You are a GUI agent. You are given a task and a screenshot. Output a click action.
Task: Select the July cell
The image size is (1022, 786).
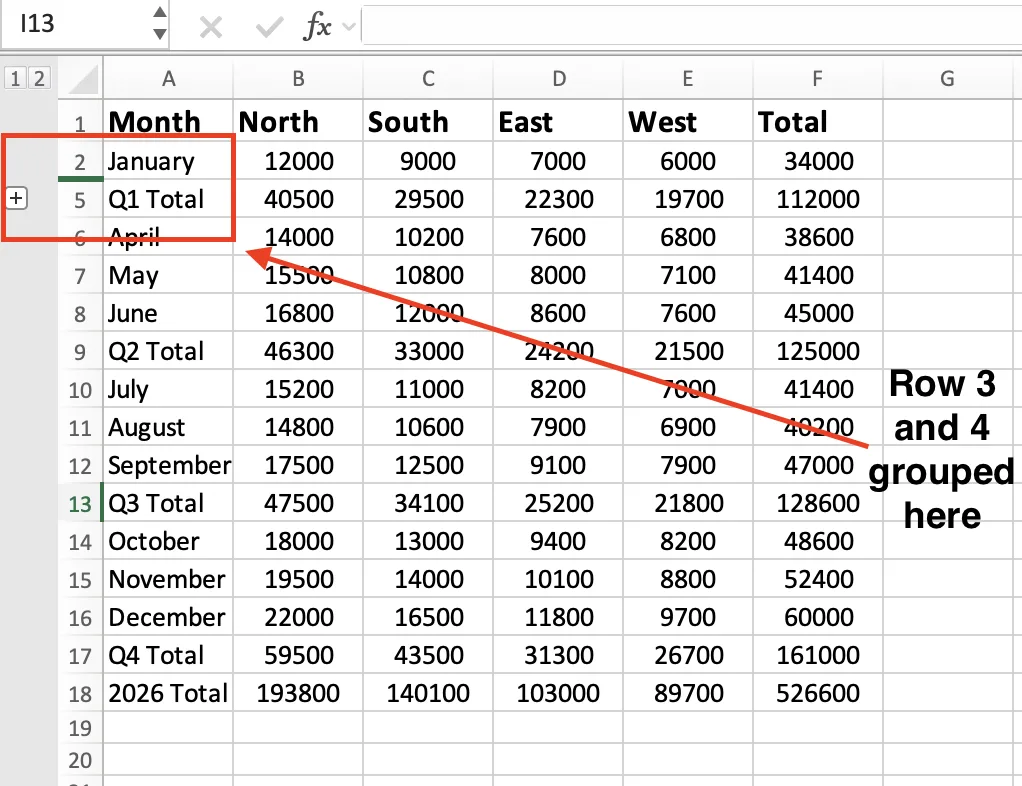tap(168, 389)
